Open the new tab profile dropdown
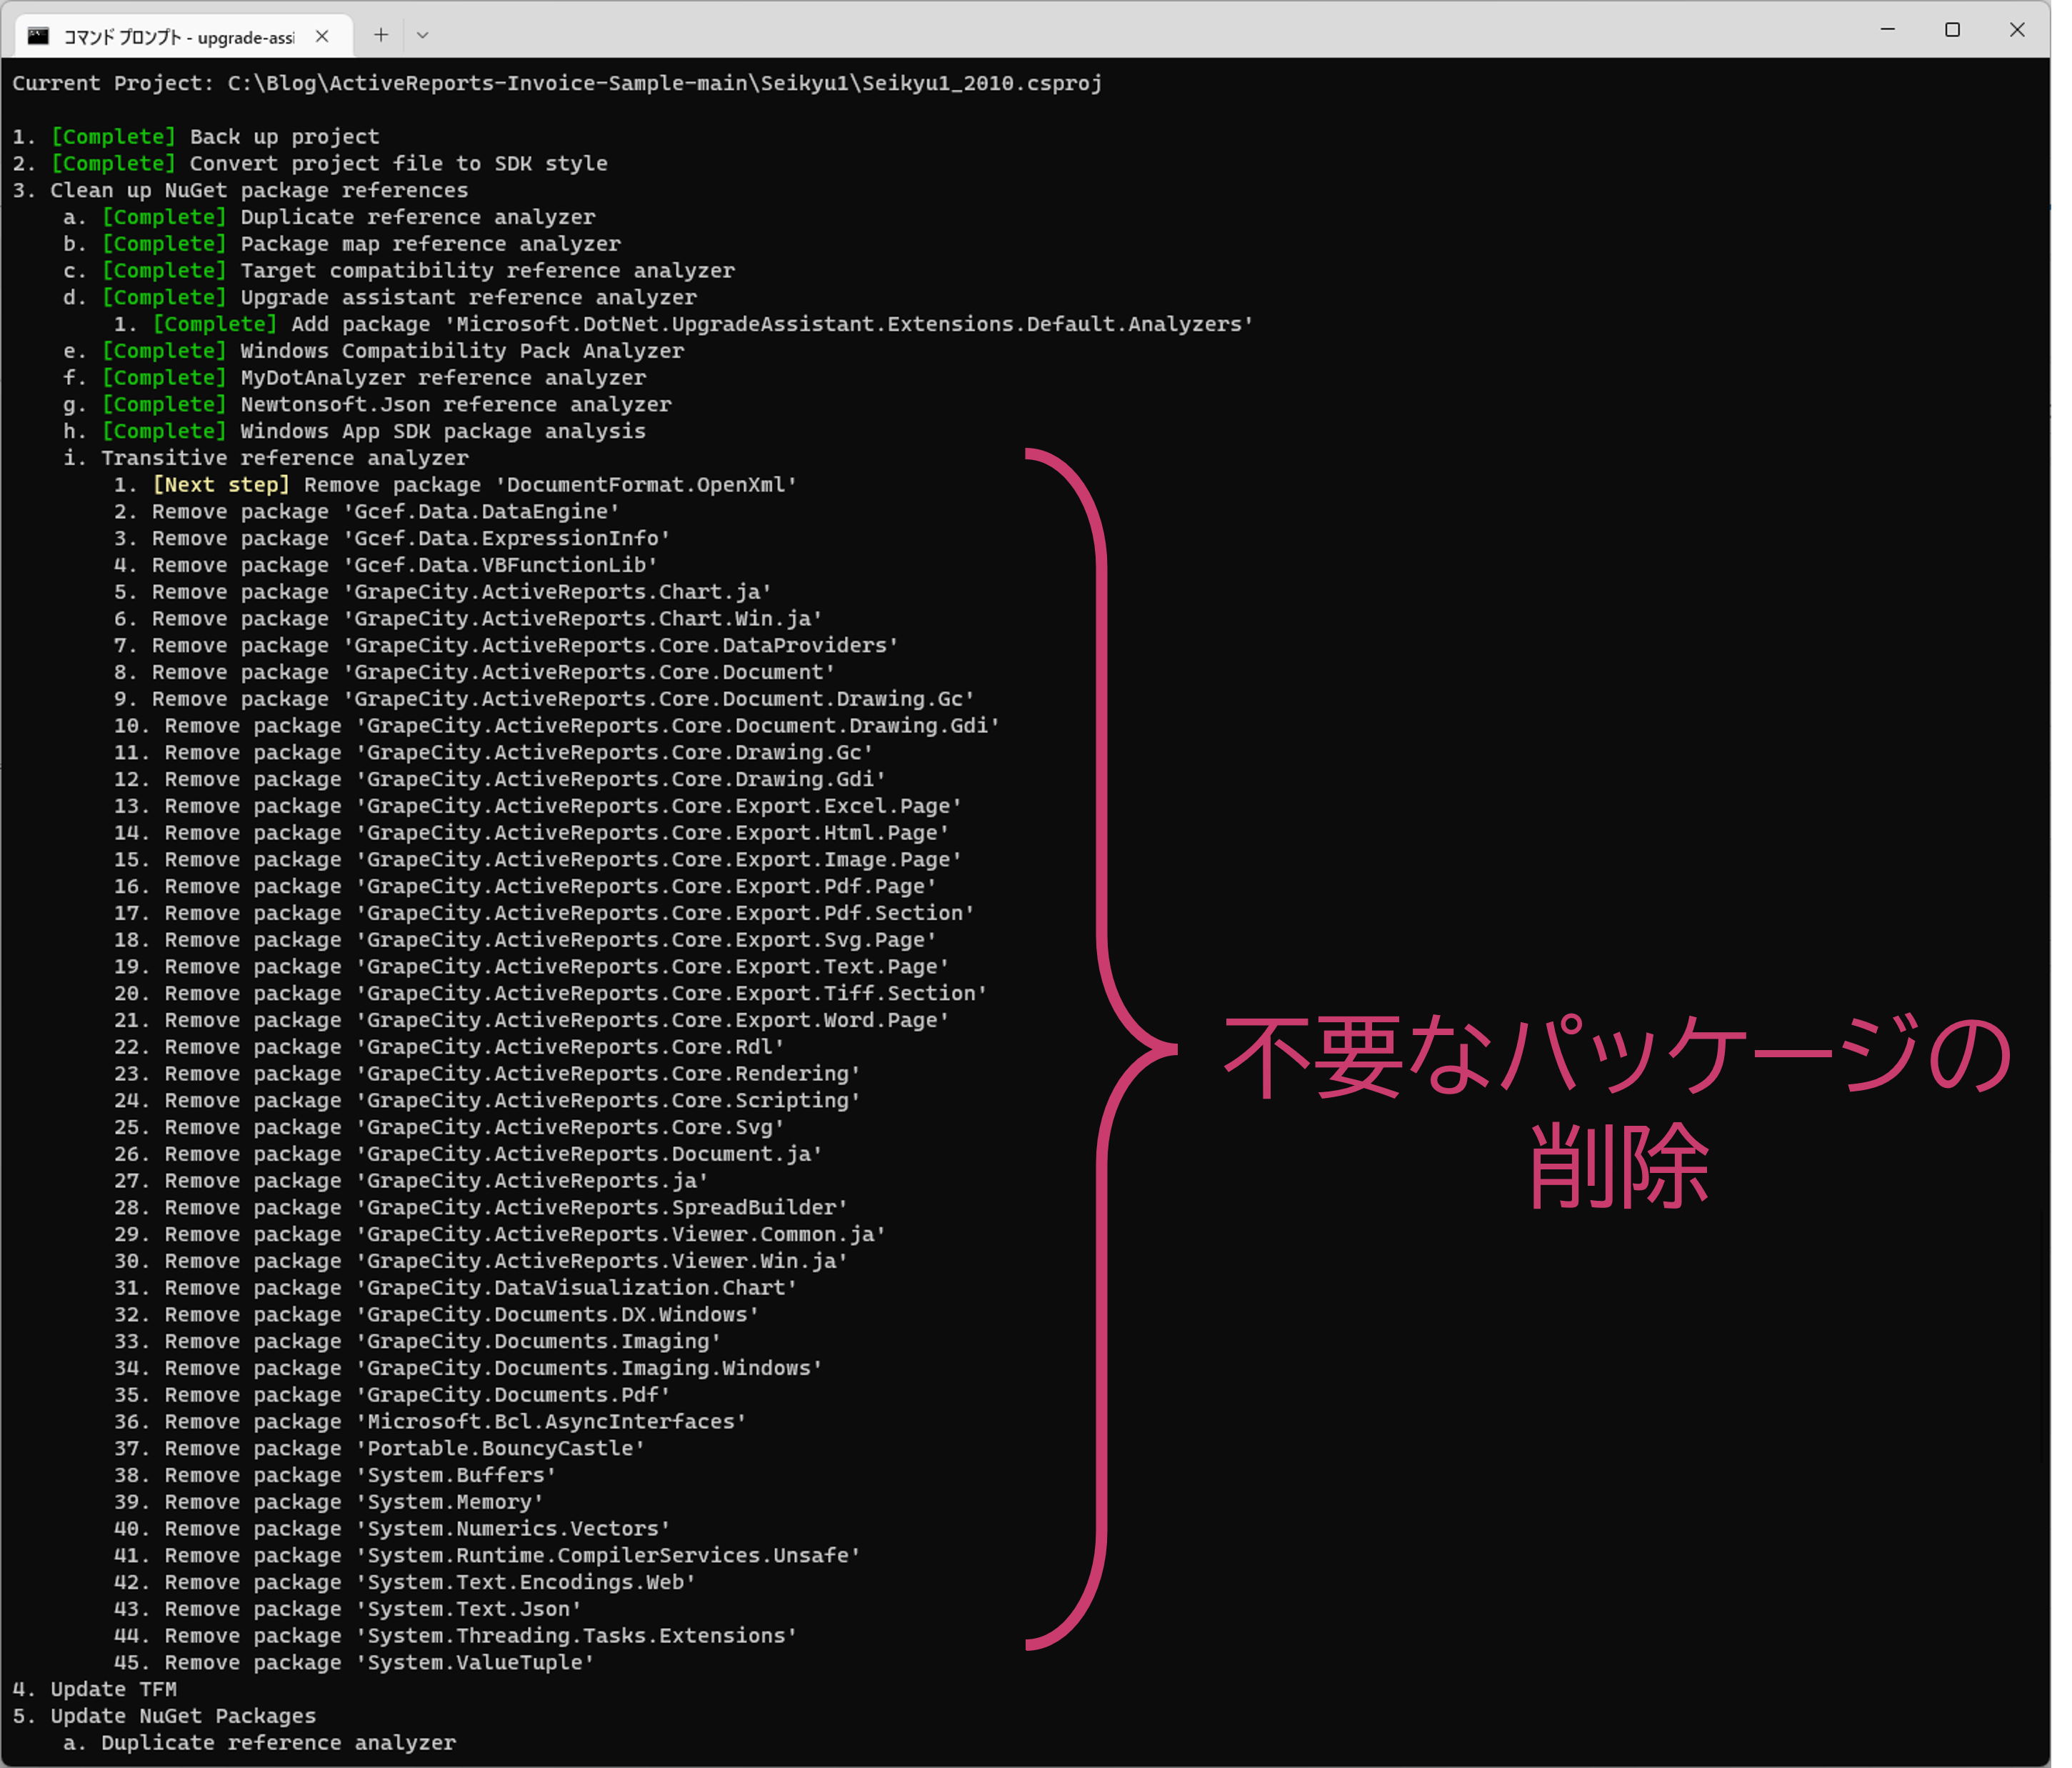 [423, 35]
